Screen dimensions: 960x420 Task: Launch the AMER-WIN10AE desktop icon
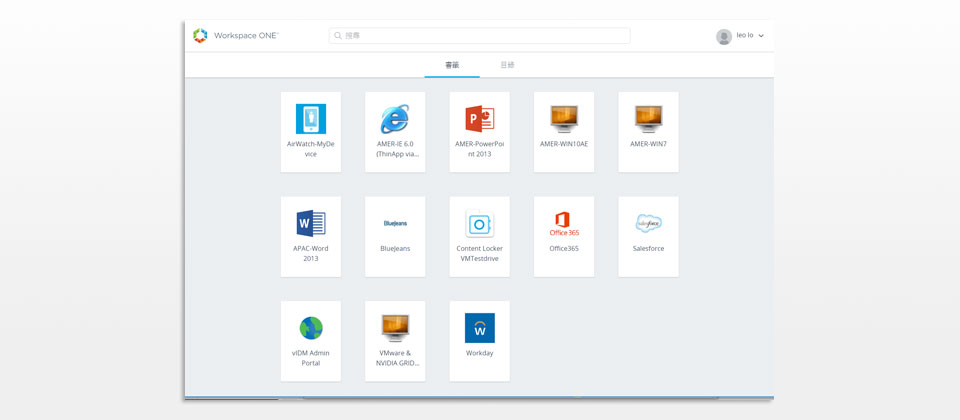coord(564,119)
